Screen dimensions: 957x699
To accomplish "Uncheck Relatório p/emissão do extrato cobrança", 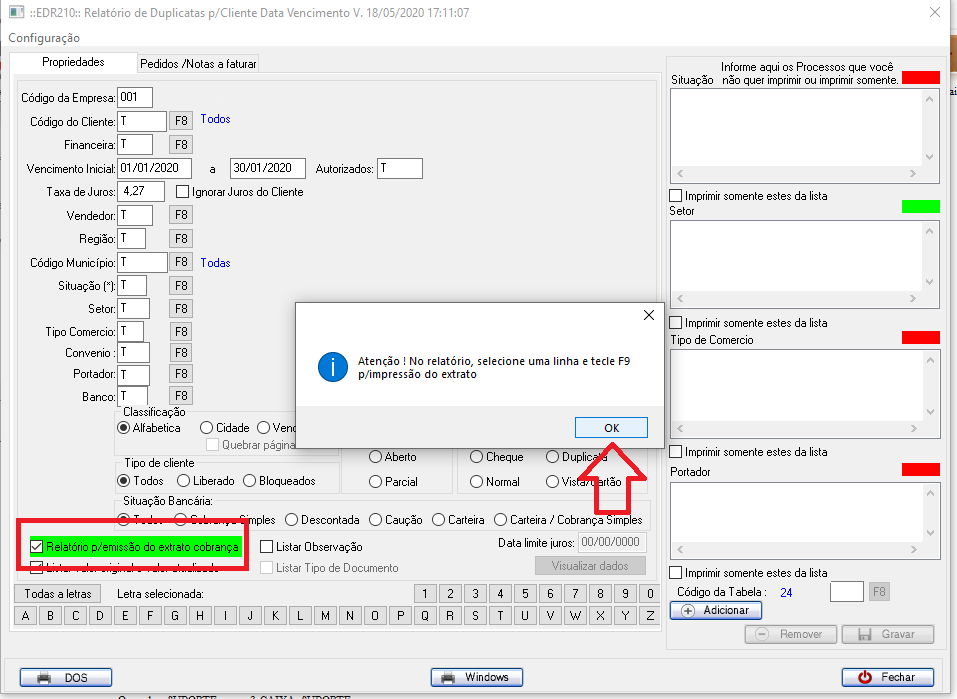I will click(x=37, y=547).
